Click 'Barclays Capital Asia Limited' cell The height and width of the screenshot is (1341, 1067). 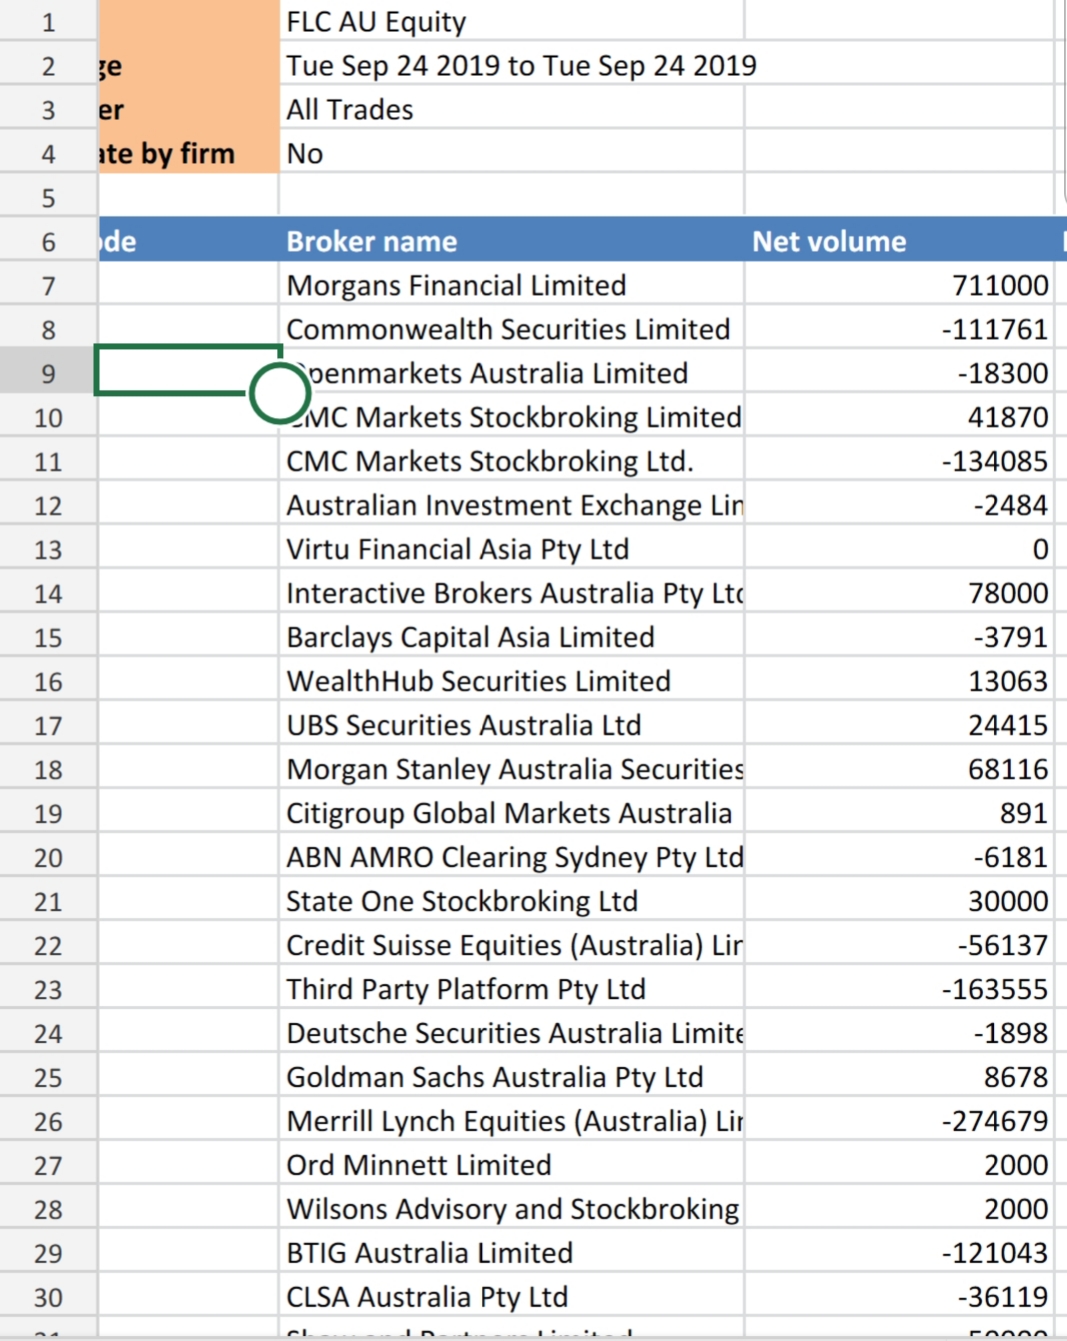point(511,637)
